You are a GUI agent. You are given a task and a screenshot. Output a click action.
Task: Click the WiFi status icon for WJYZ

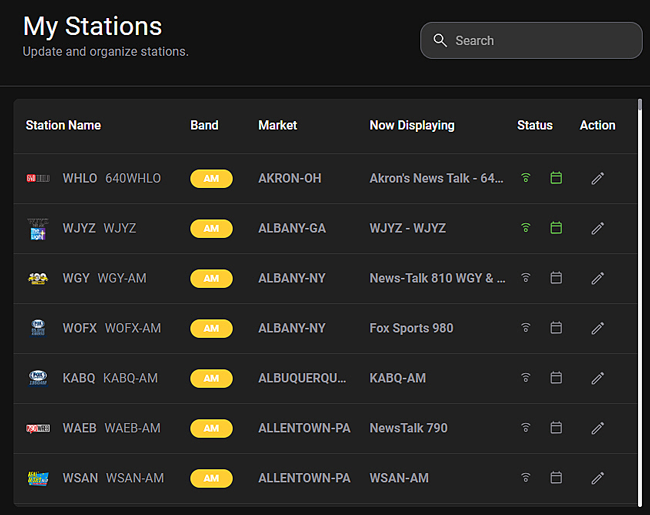coord(525,228)
